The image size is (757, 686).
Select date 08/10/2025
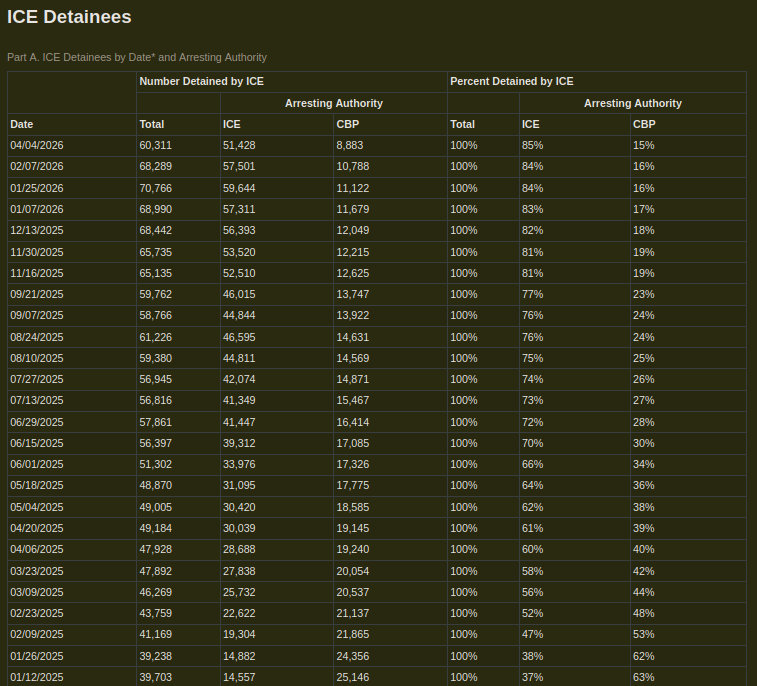[37, 359]
